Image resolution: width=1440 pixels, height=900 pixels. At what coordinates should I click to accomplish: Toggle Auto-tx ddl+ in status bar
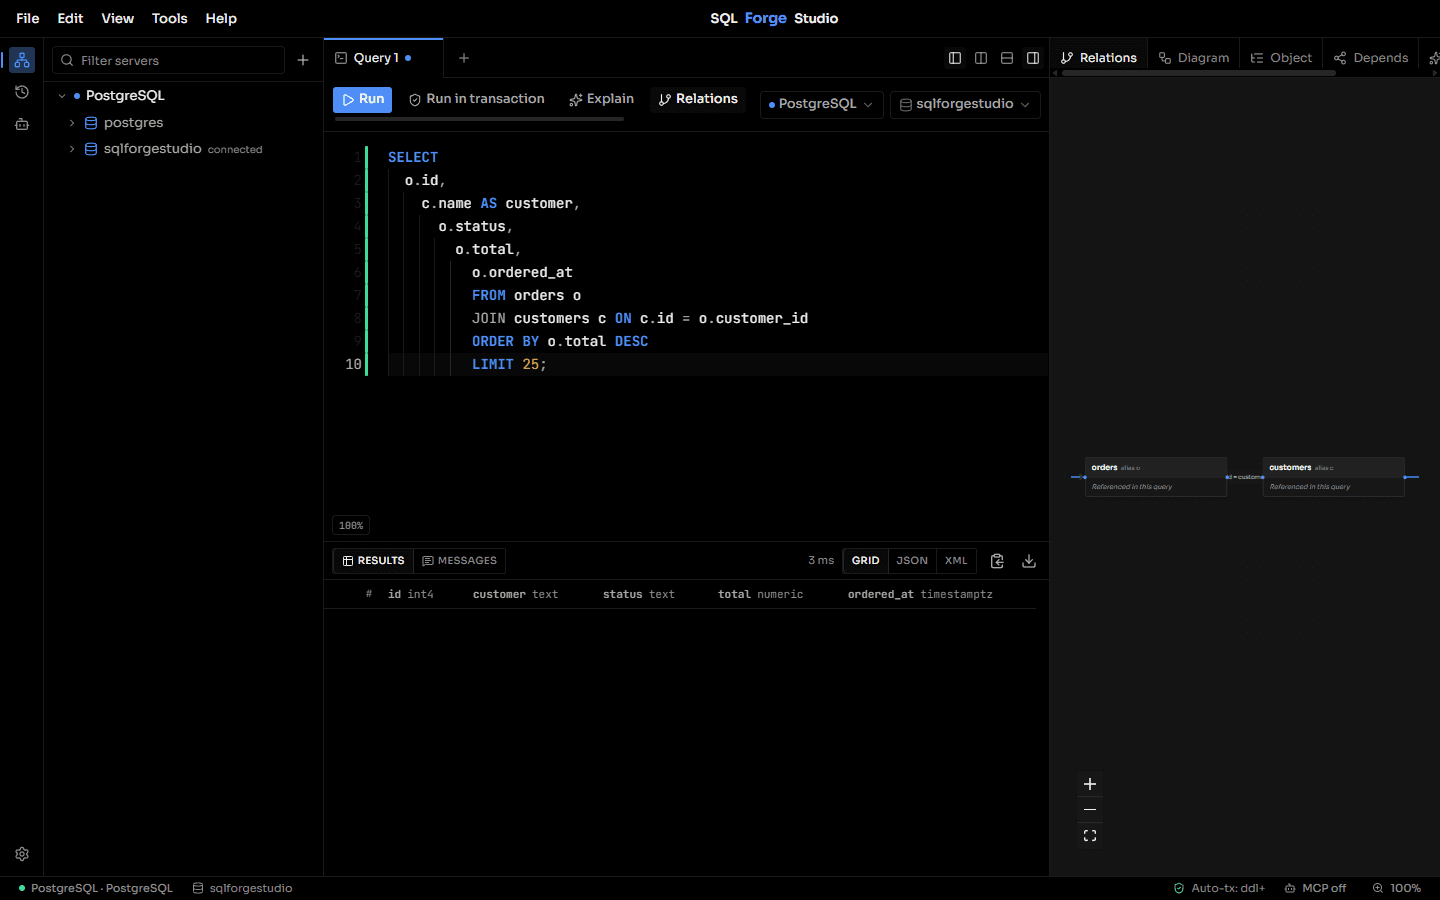[x=1219, y=888]
